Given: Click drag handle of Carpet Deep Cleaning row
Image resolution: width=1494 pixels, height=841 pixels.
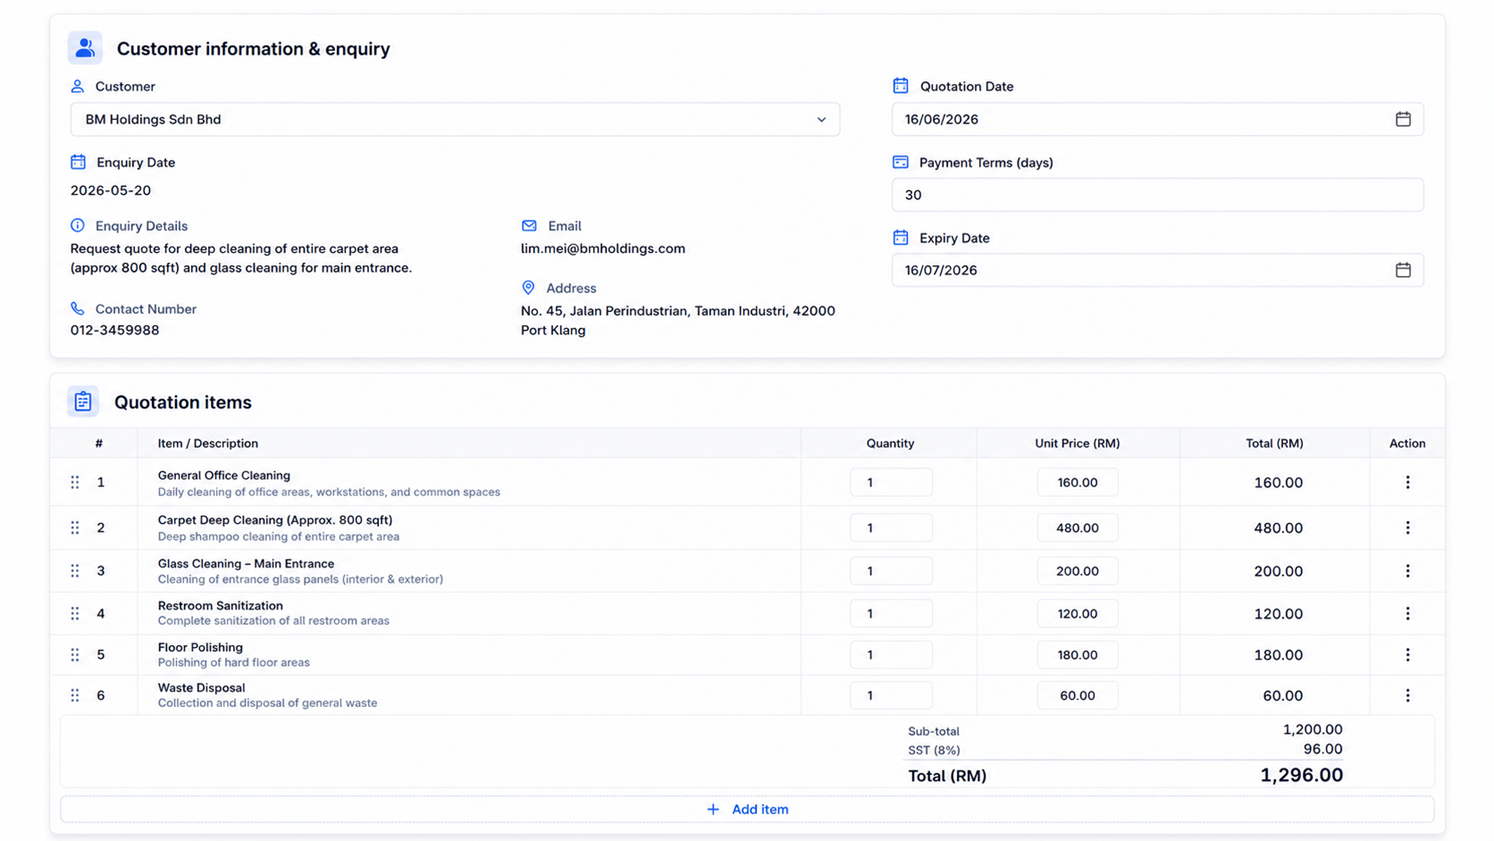Looking at the screenshot, I should click(75, 528).
